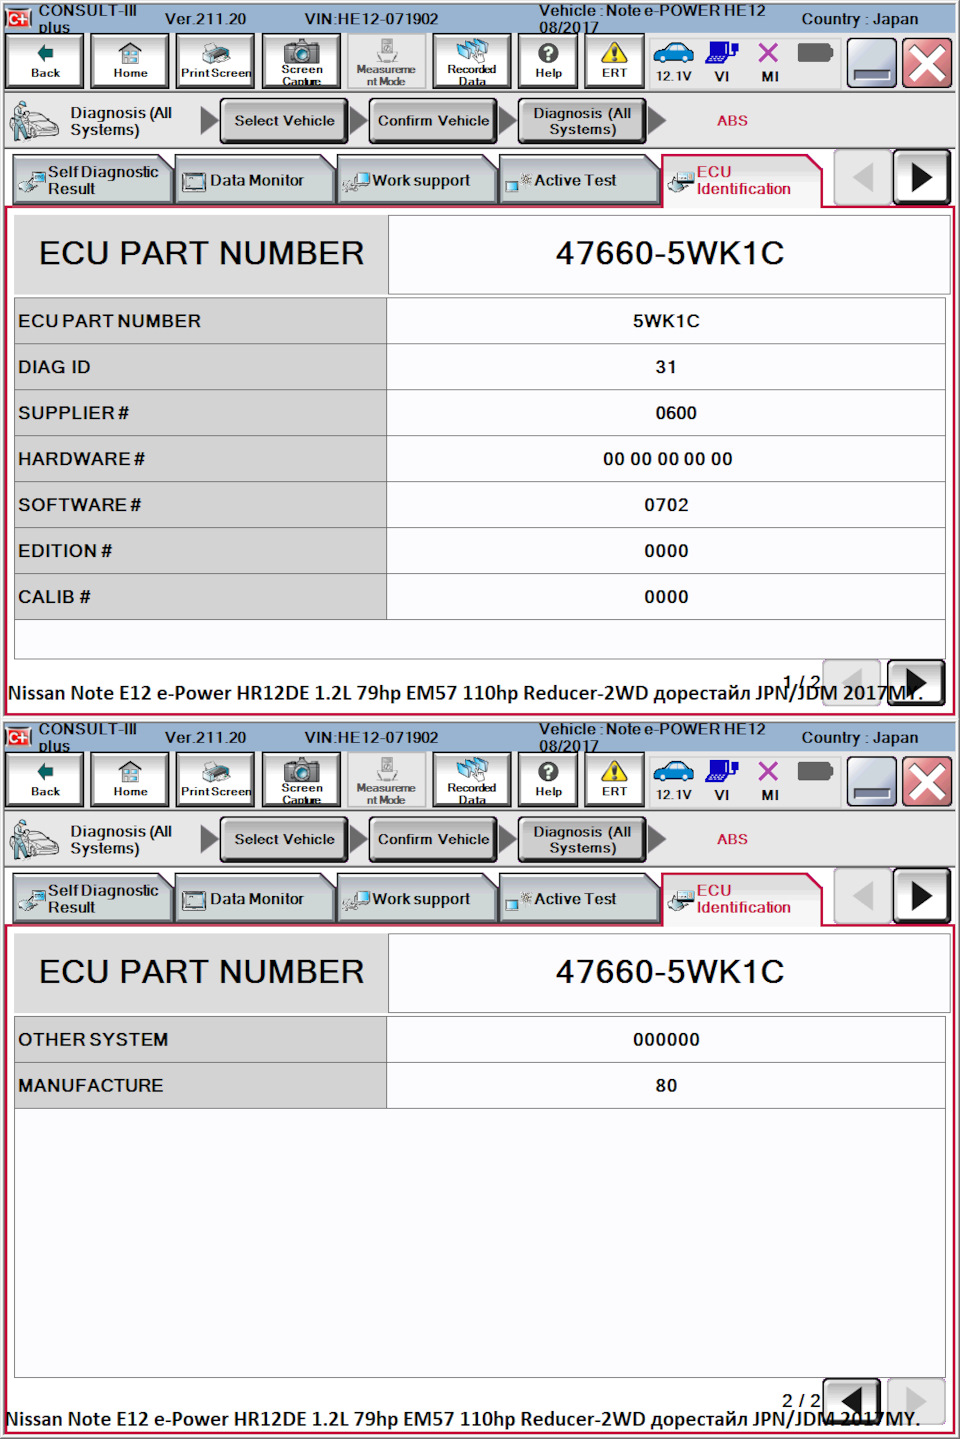The height and width of the screenshot is (1439, 960).
Task: Click battery level icon in lower window
Action: pos(815,772)
